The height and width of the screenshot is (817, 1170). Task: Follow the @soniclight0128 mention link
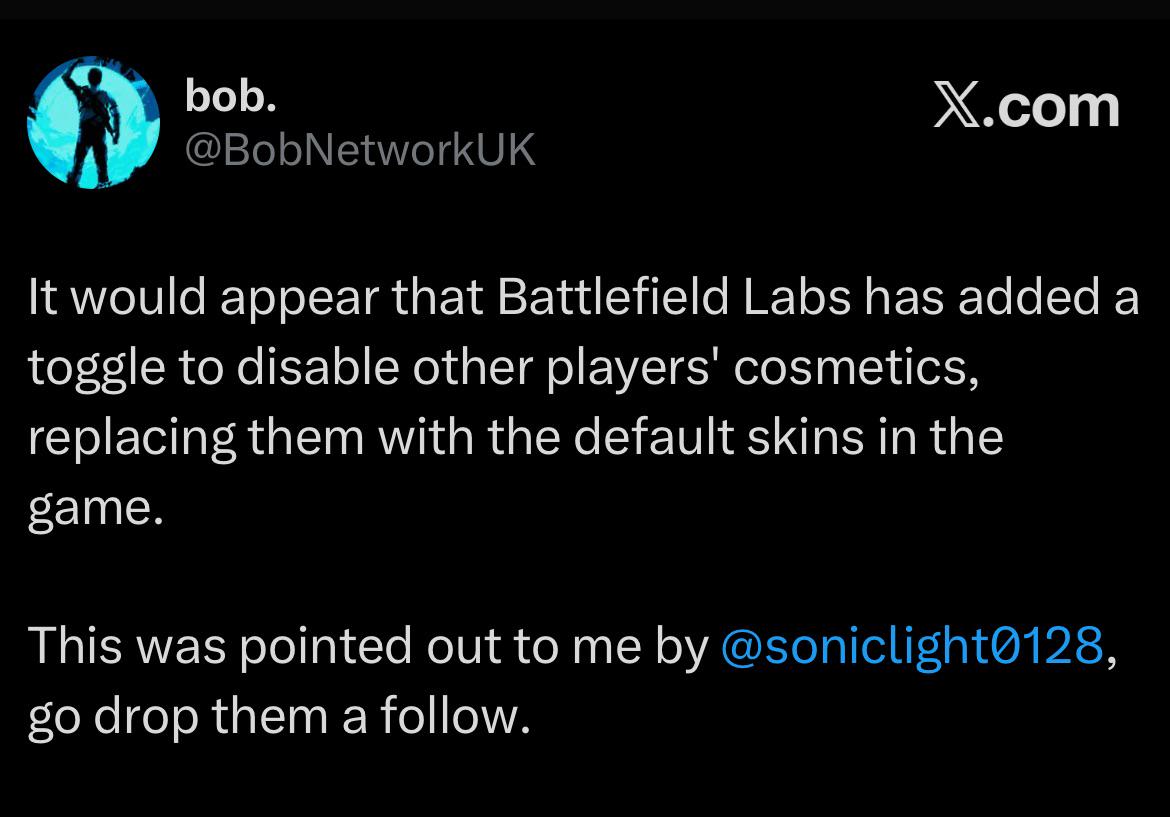point(911,645)
